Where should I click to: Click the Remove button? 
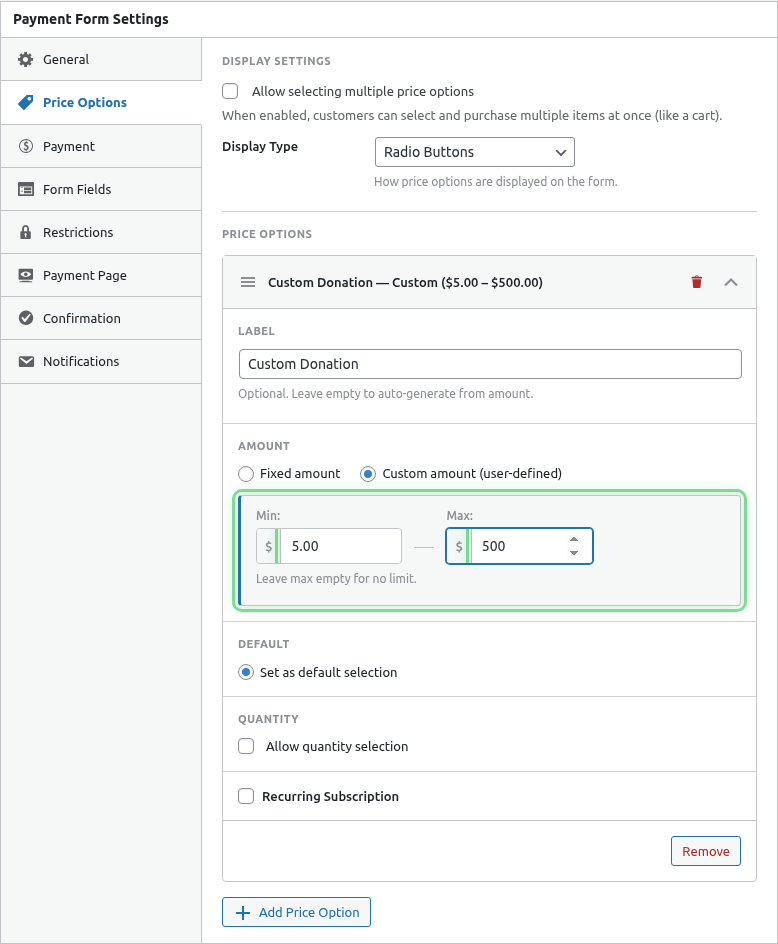(x=705, y=851)
